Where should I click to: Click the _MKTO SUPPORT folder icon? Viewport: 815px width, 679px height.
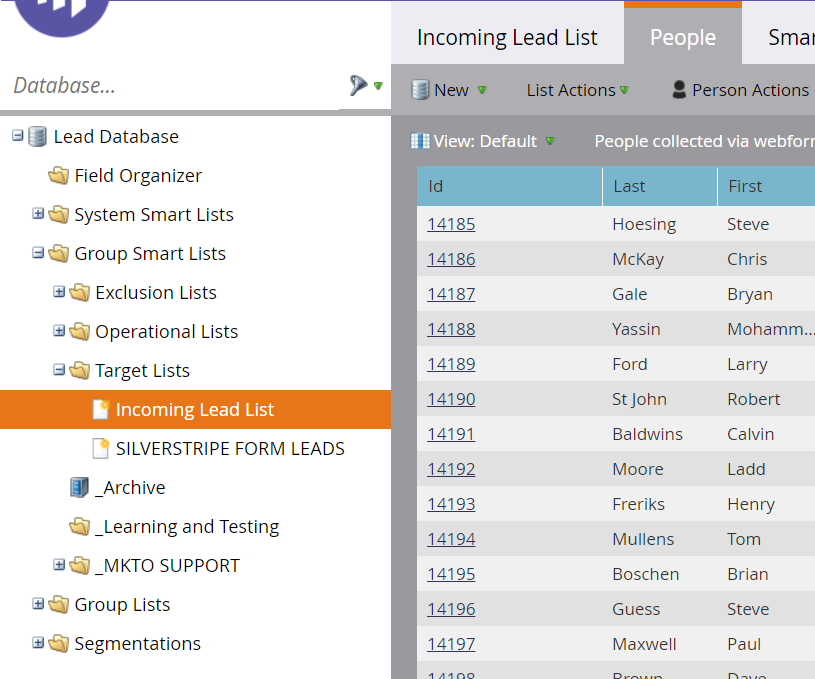[79, 565]
